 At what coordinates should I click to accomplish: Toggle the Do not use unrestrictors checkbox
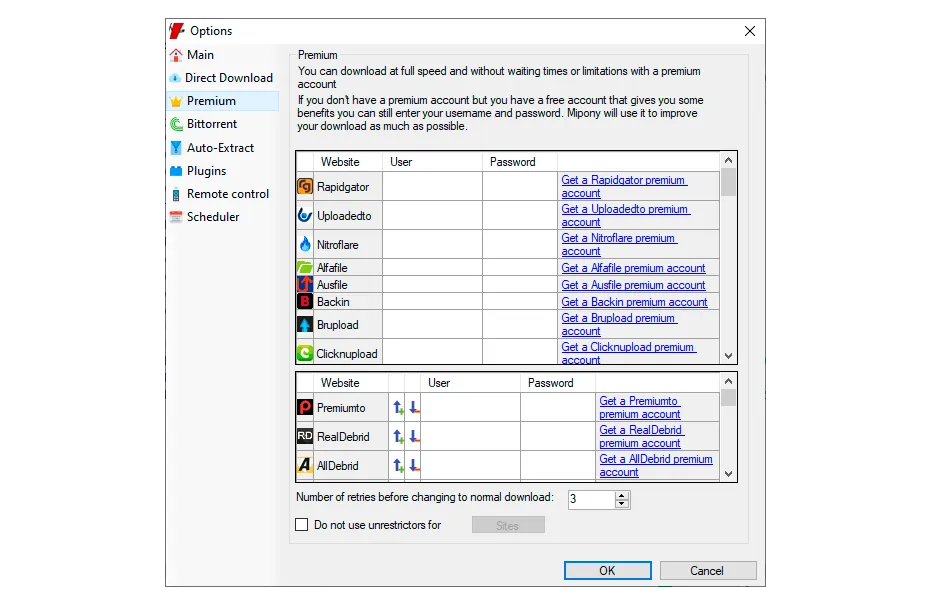(x=302, y=525)
